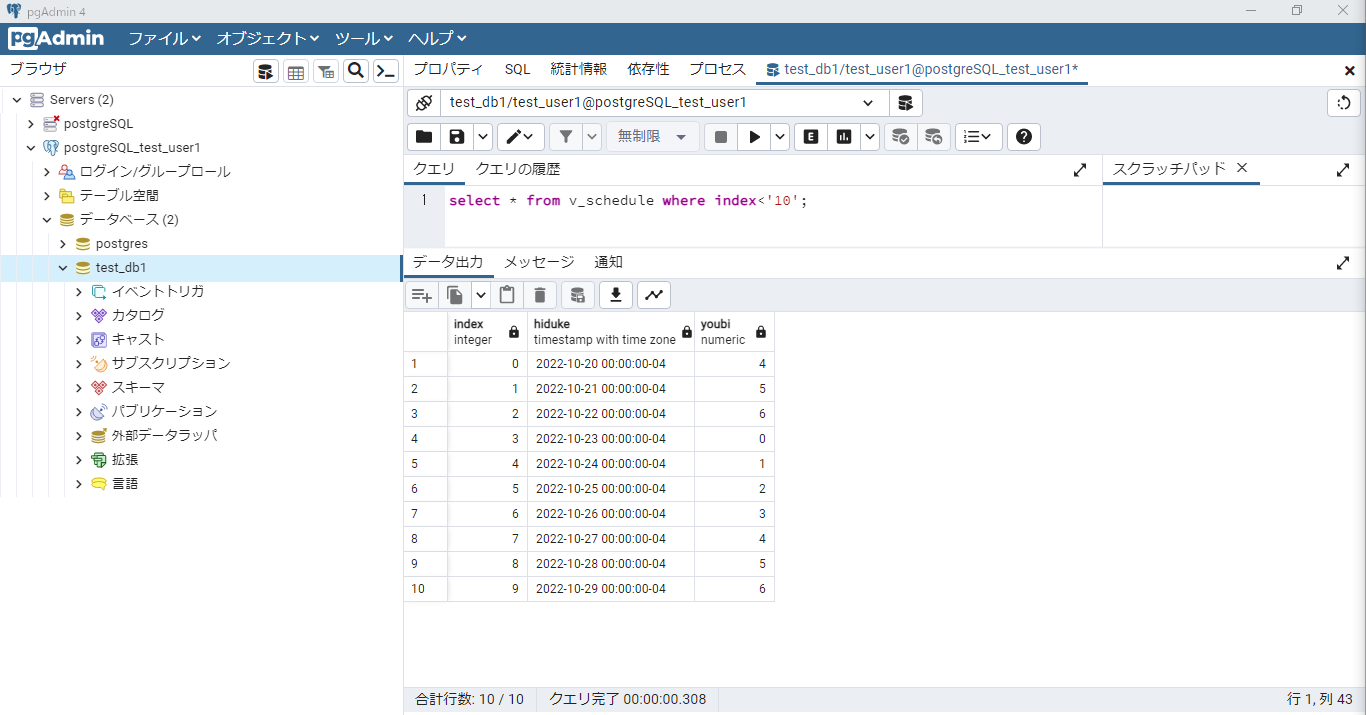Open the Help question mark icon
The image size is (1366, 715).
tap(1024, 137)
